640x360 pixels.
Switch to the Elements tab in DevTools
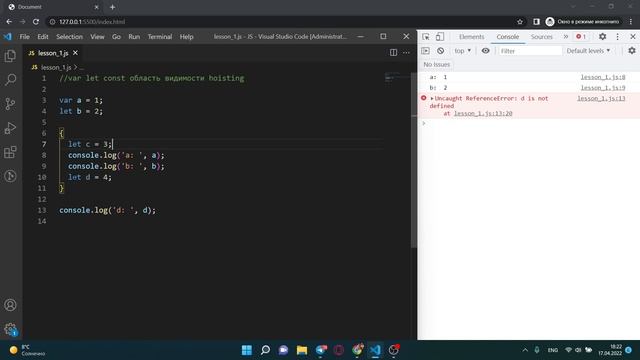471,37
